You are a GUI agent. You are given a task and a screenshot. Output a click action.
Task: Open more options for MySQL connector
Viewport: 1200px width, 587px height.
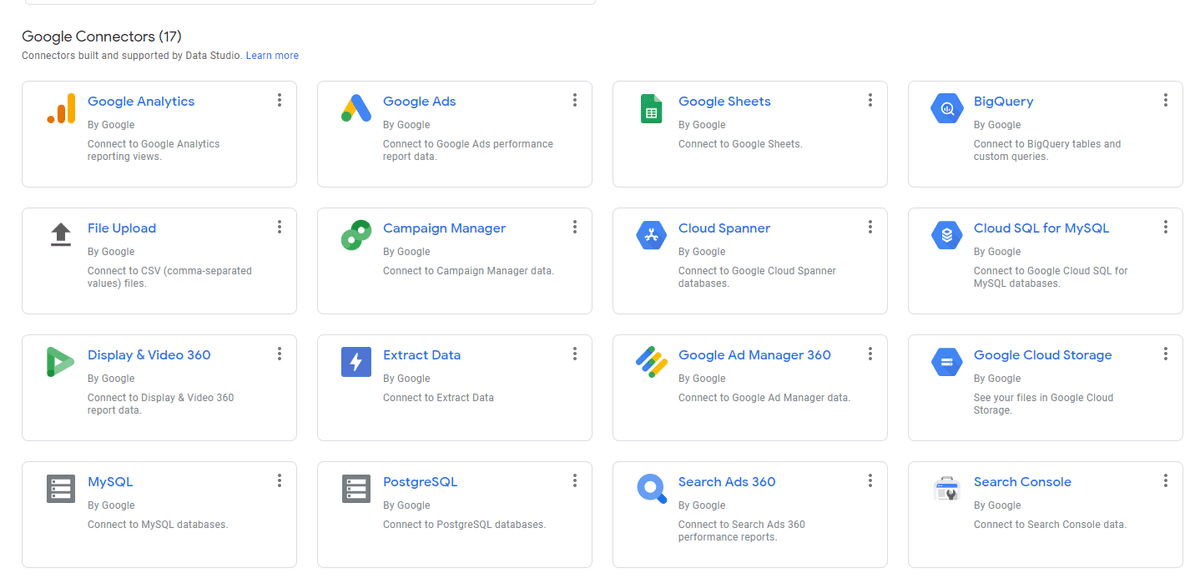pos(279,481)
